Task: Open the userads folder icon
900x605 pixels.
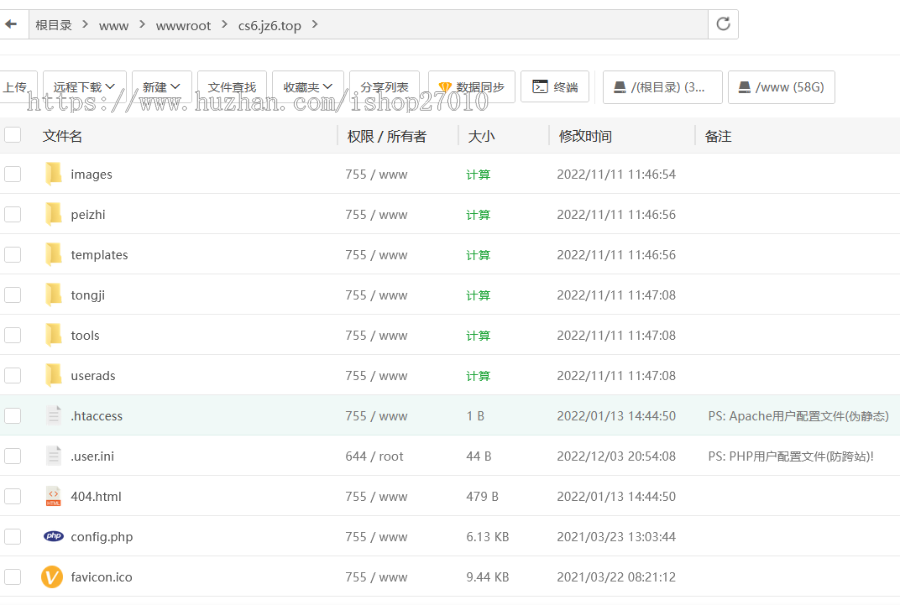Action: tap(53, 375)
